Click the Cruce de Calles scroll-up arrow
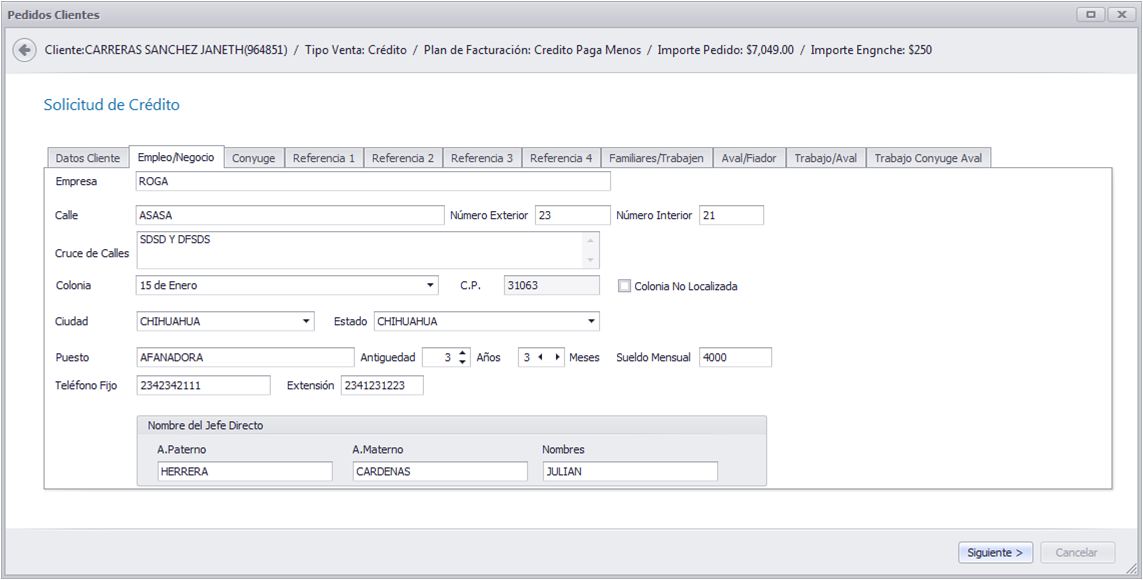 590,240
